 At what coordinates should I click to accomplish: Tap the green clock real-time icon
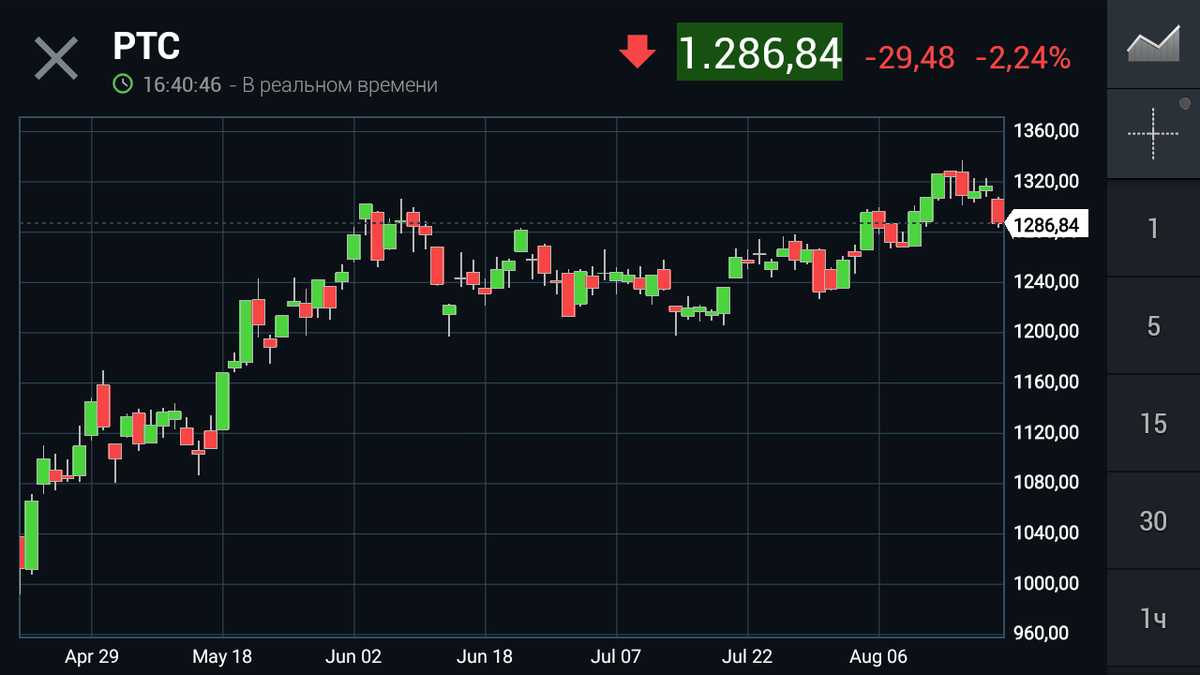(x=122, y=85)
